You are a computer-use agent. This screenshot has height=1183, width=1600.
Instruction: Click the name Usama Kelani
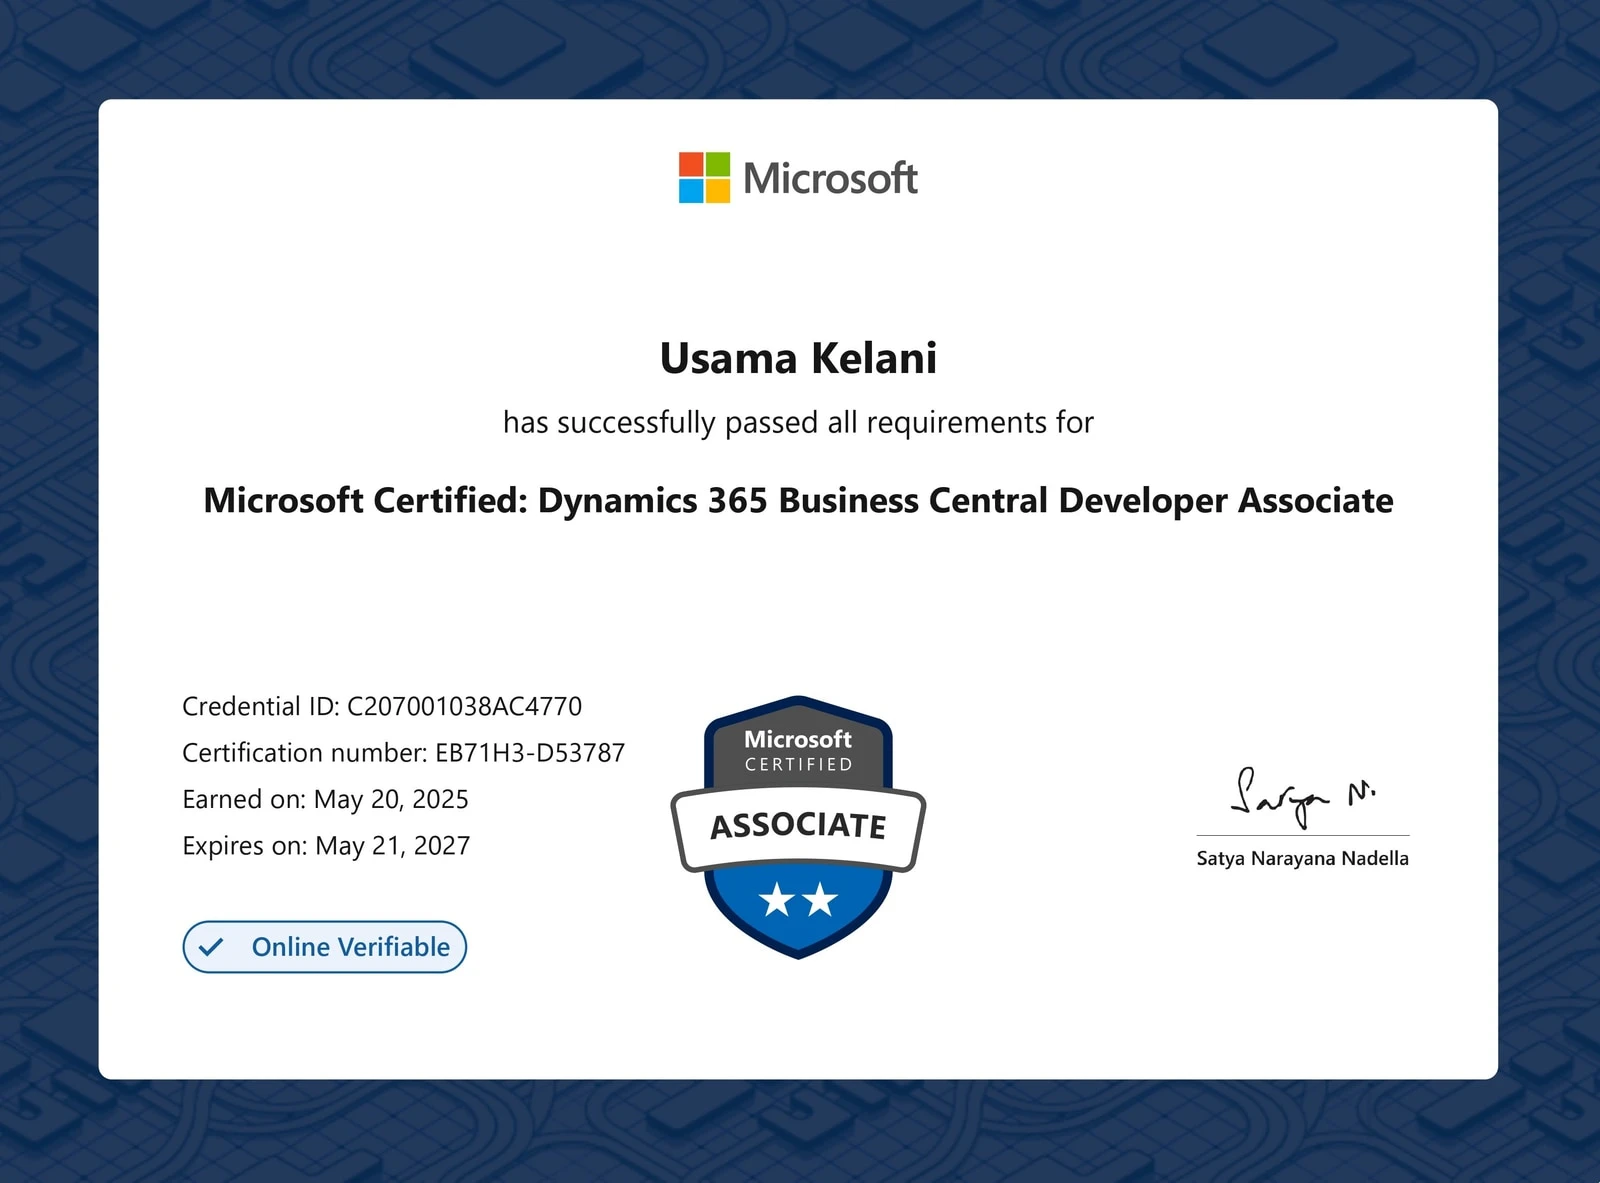click(x=798, y=358)
